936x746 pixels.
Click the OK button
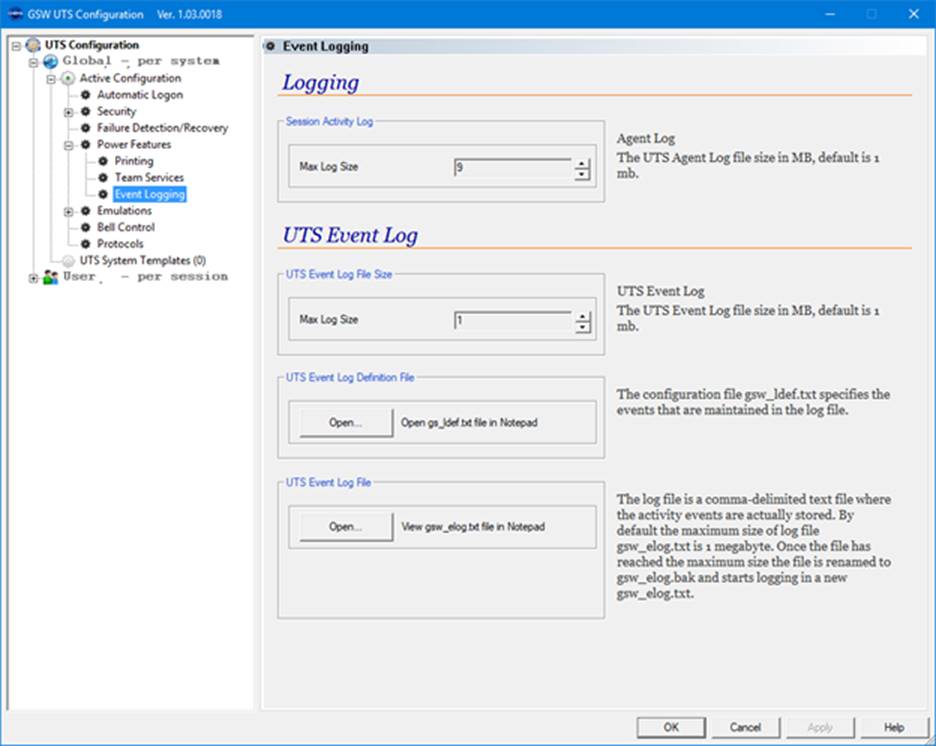pos(672,727)
